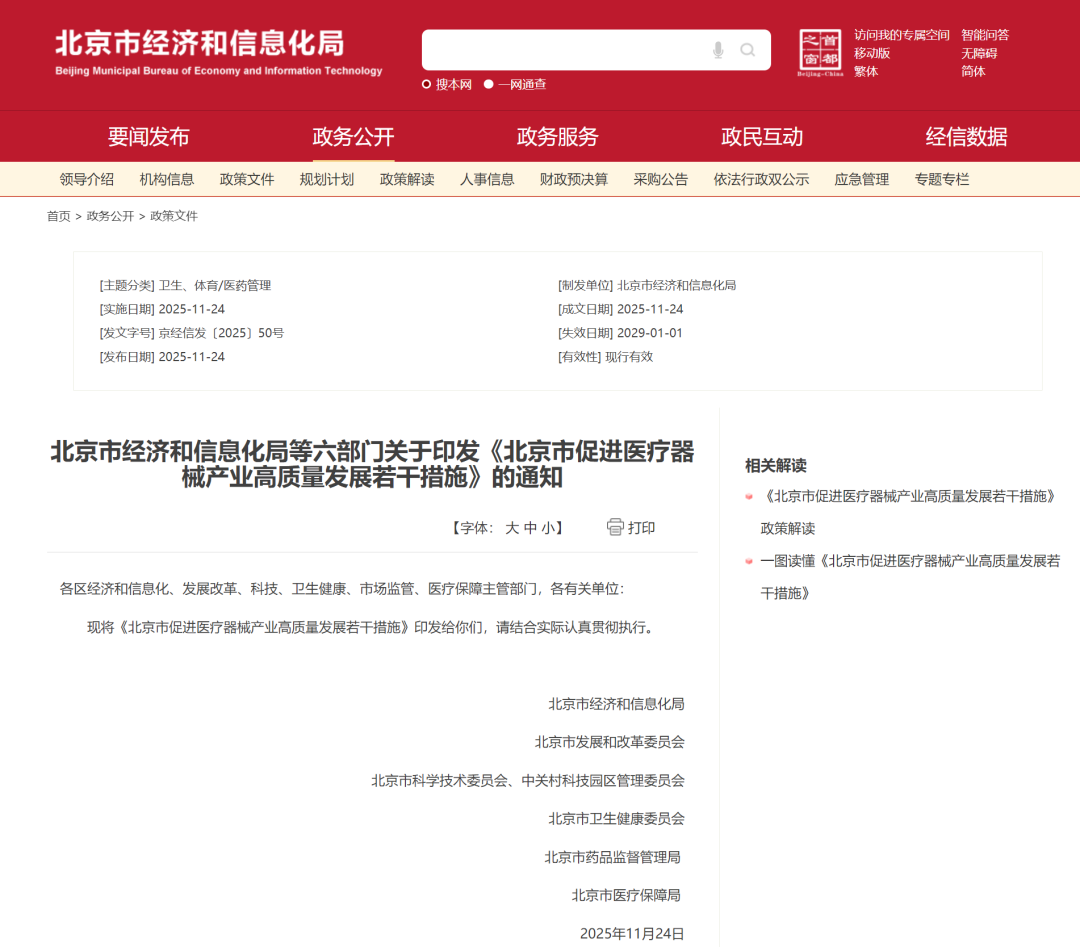This screenshot has width=1080, height=947.
Task: Click 访问我的专属空间 link
Action: [x=902, y=35]
